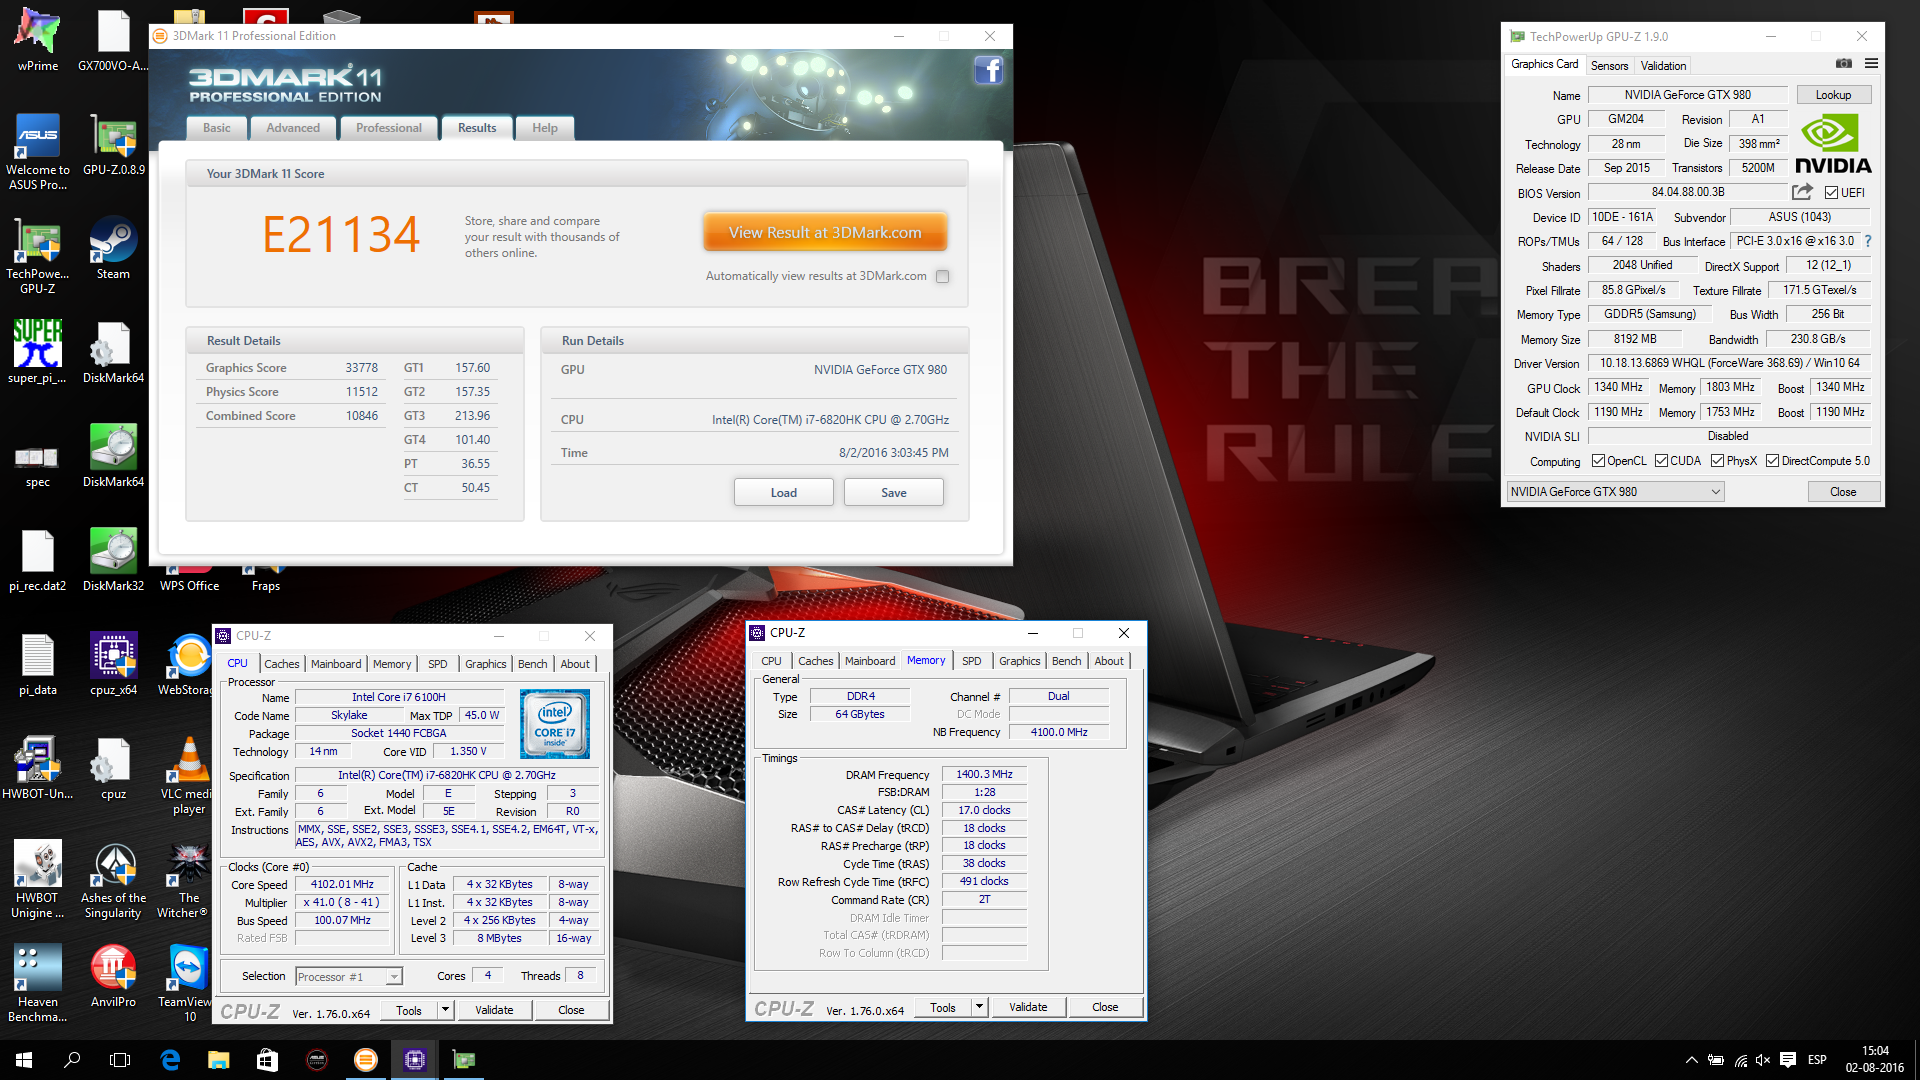Viewport: 1920px width, 1080px height.
Task: Open DiskMark32 desktop icon
Action: 113,560
